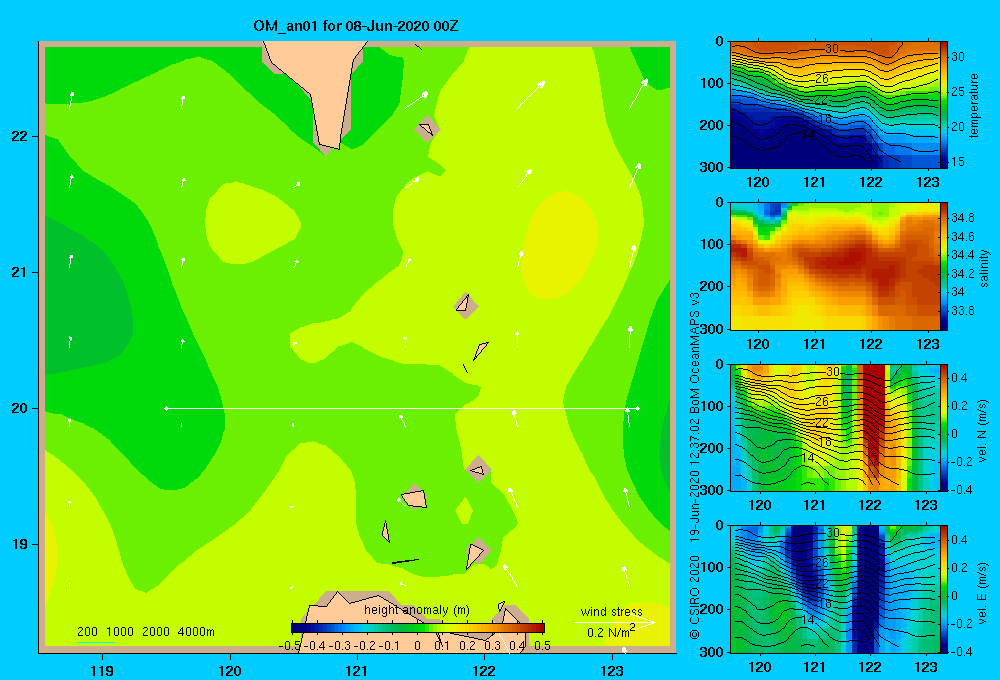Click the title 'OM_an01 for 08-Jun-2020 00Z'
Image resolution: width=1000 pixels, height=680 pixels.
355,26
